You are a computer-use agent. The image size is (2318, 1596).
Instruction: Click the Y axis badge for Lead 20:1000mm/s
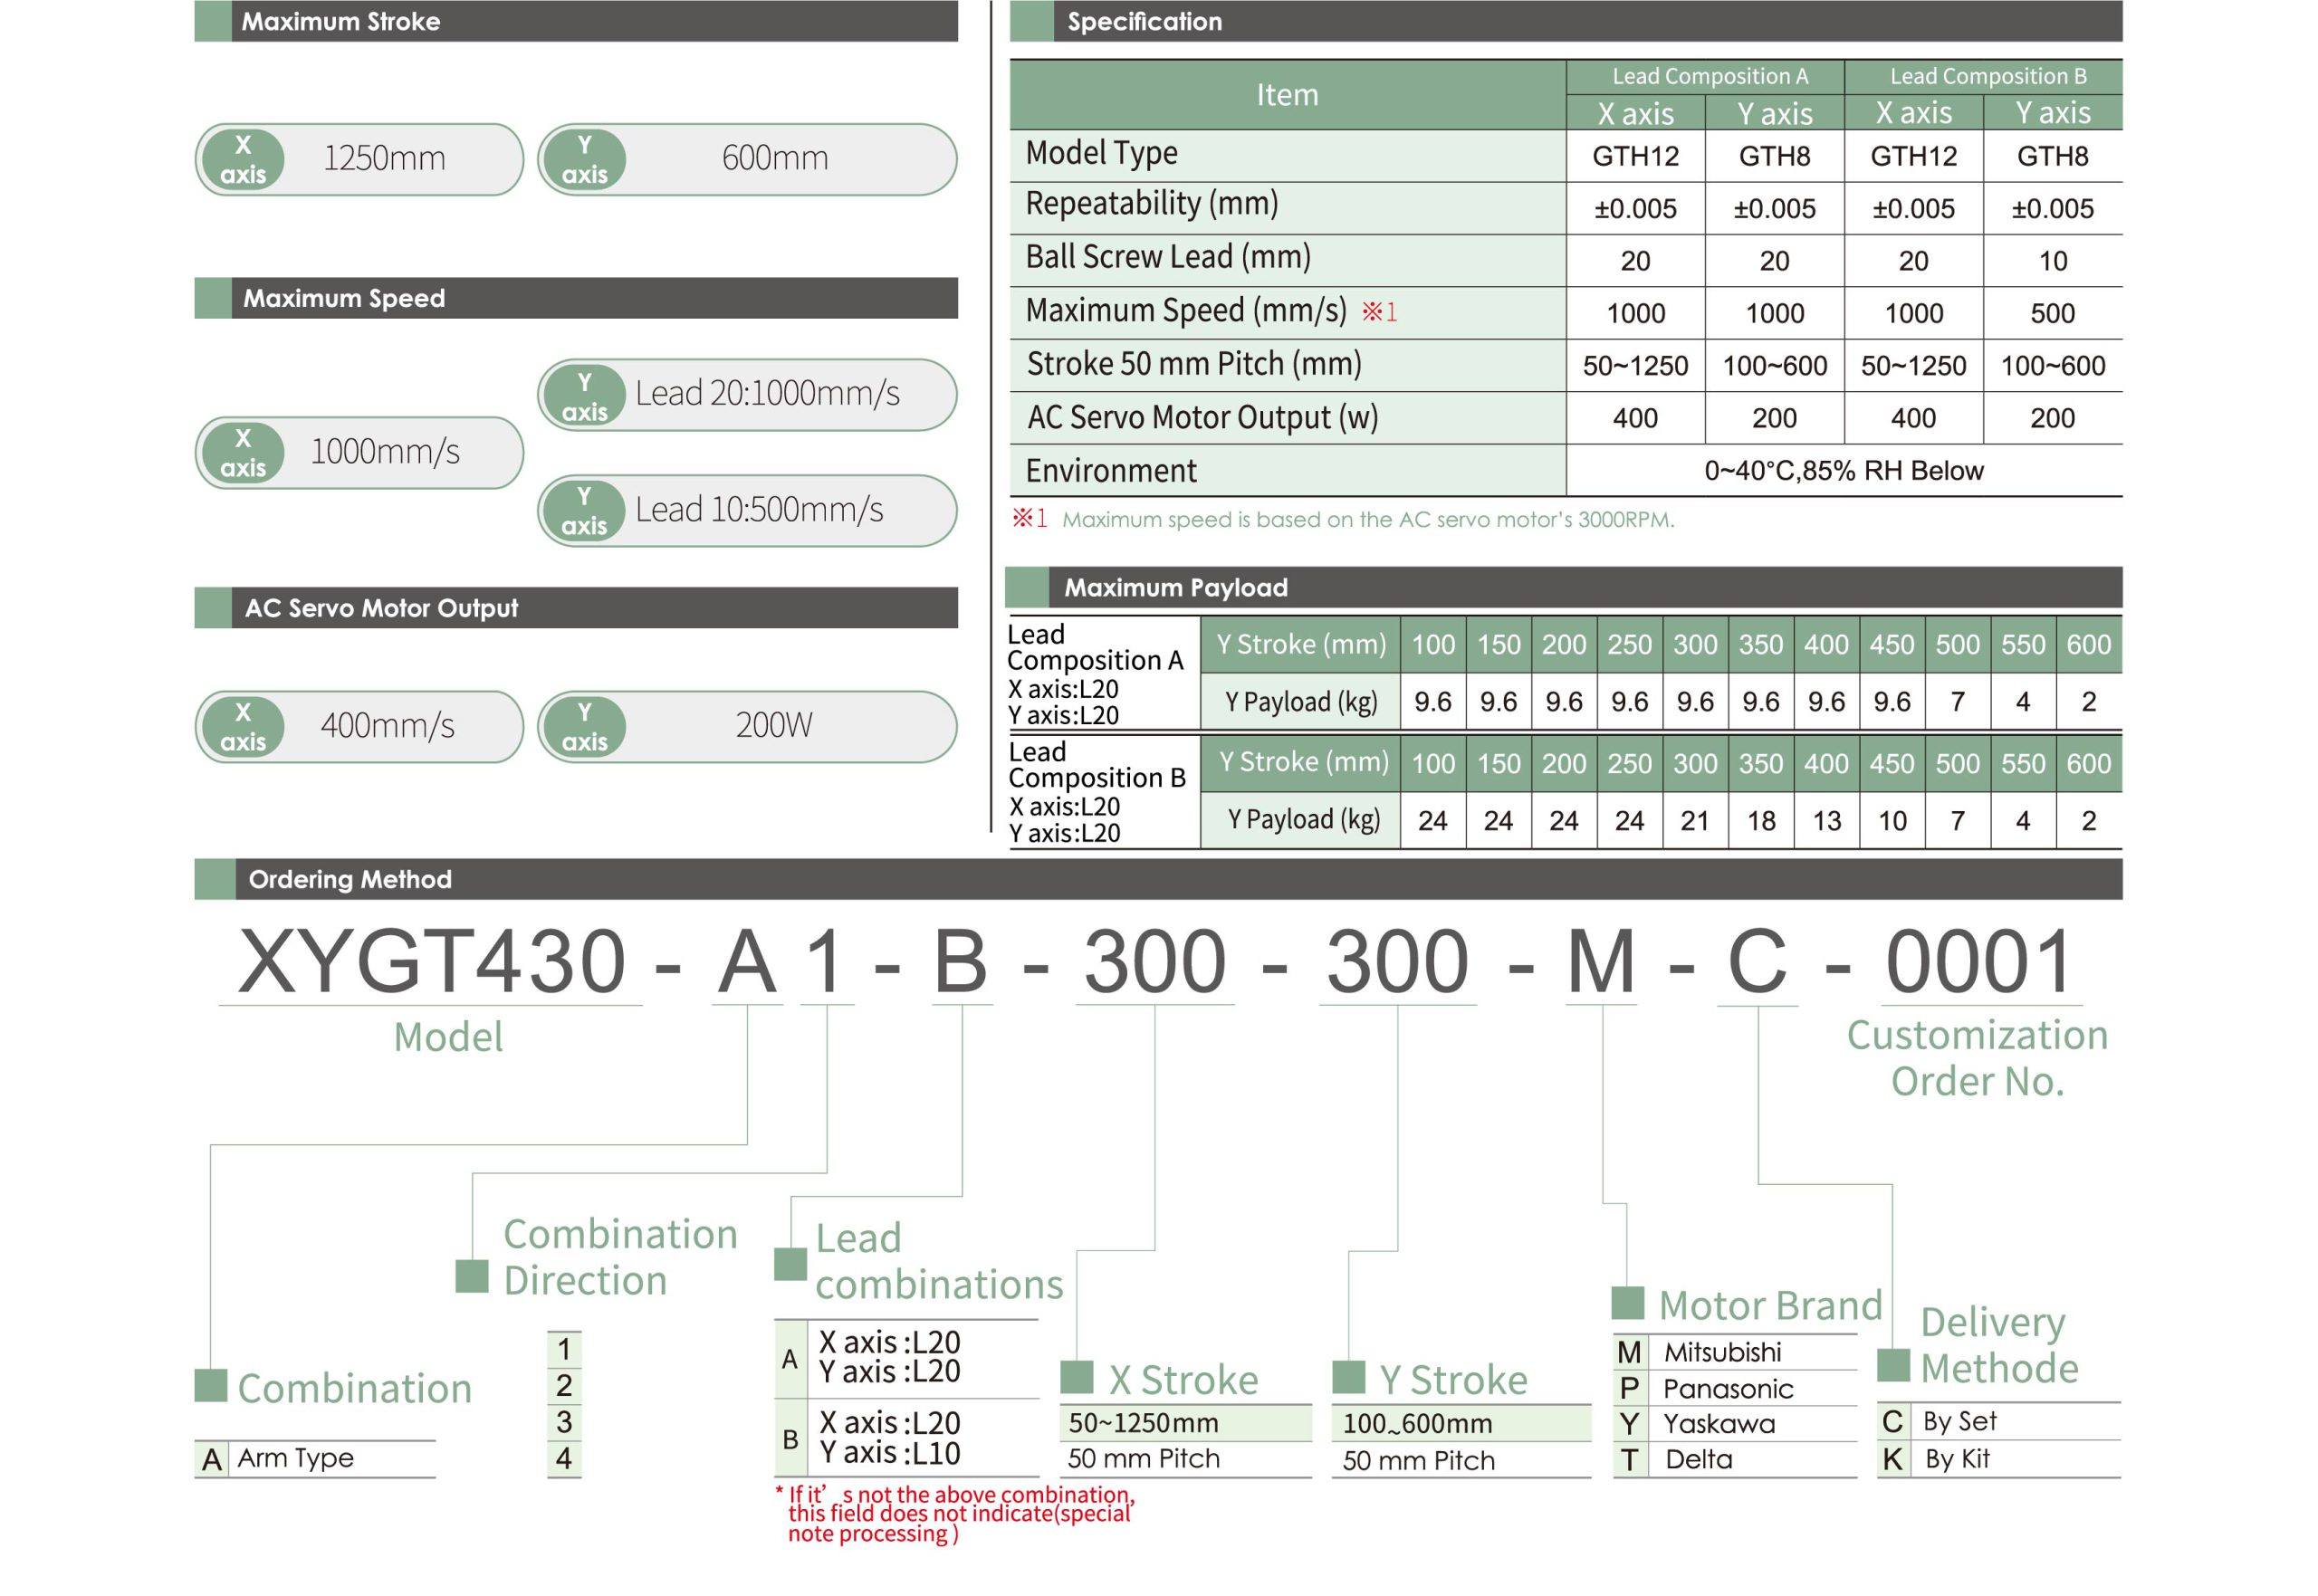click(584, 396)
